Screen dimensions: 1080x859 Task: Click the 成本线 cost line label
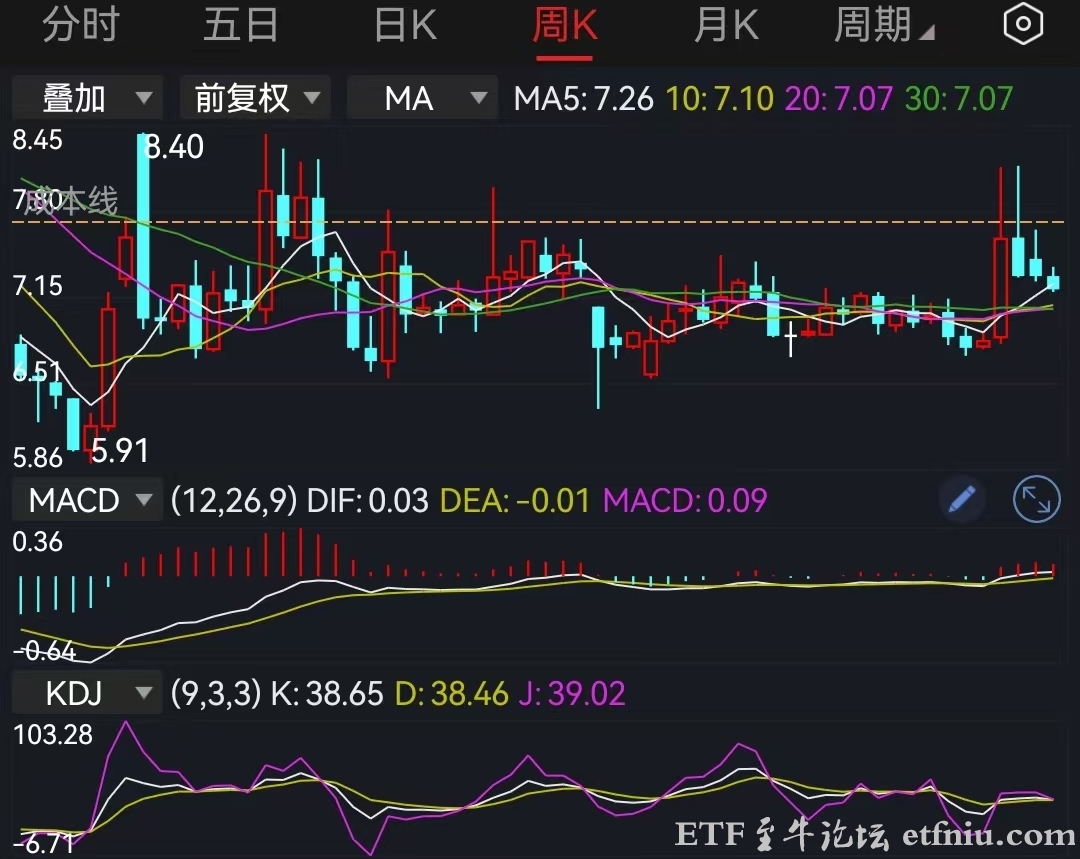(74, 202)
